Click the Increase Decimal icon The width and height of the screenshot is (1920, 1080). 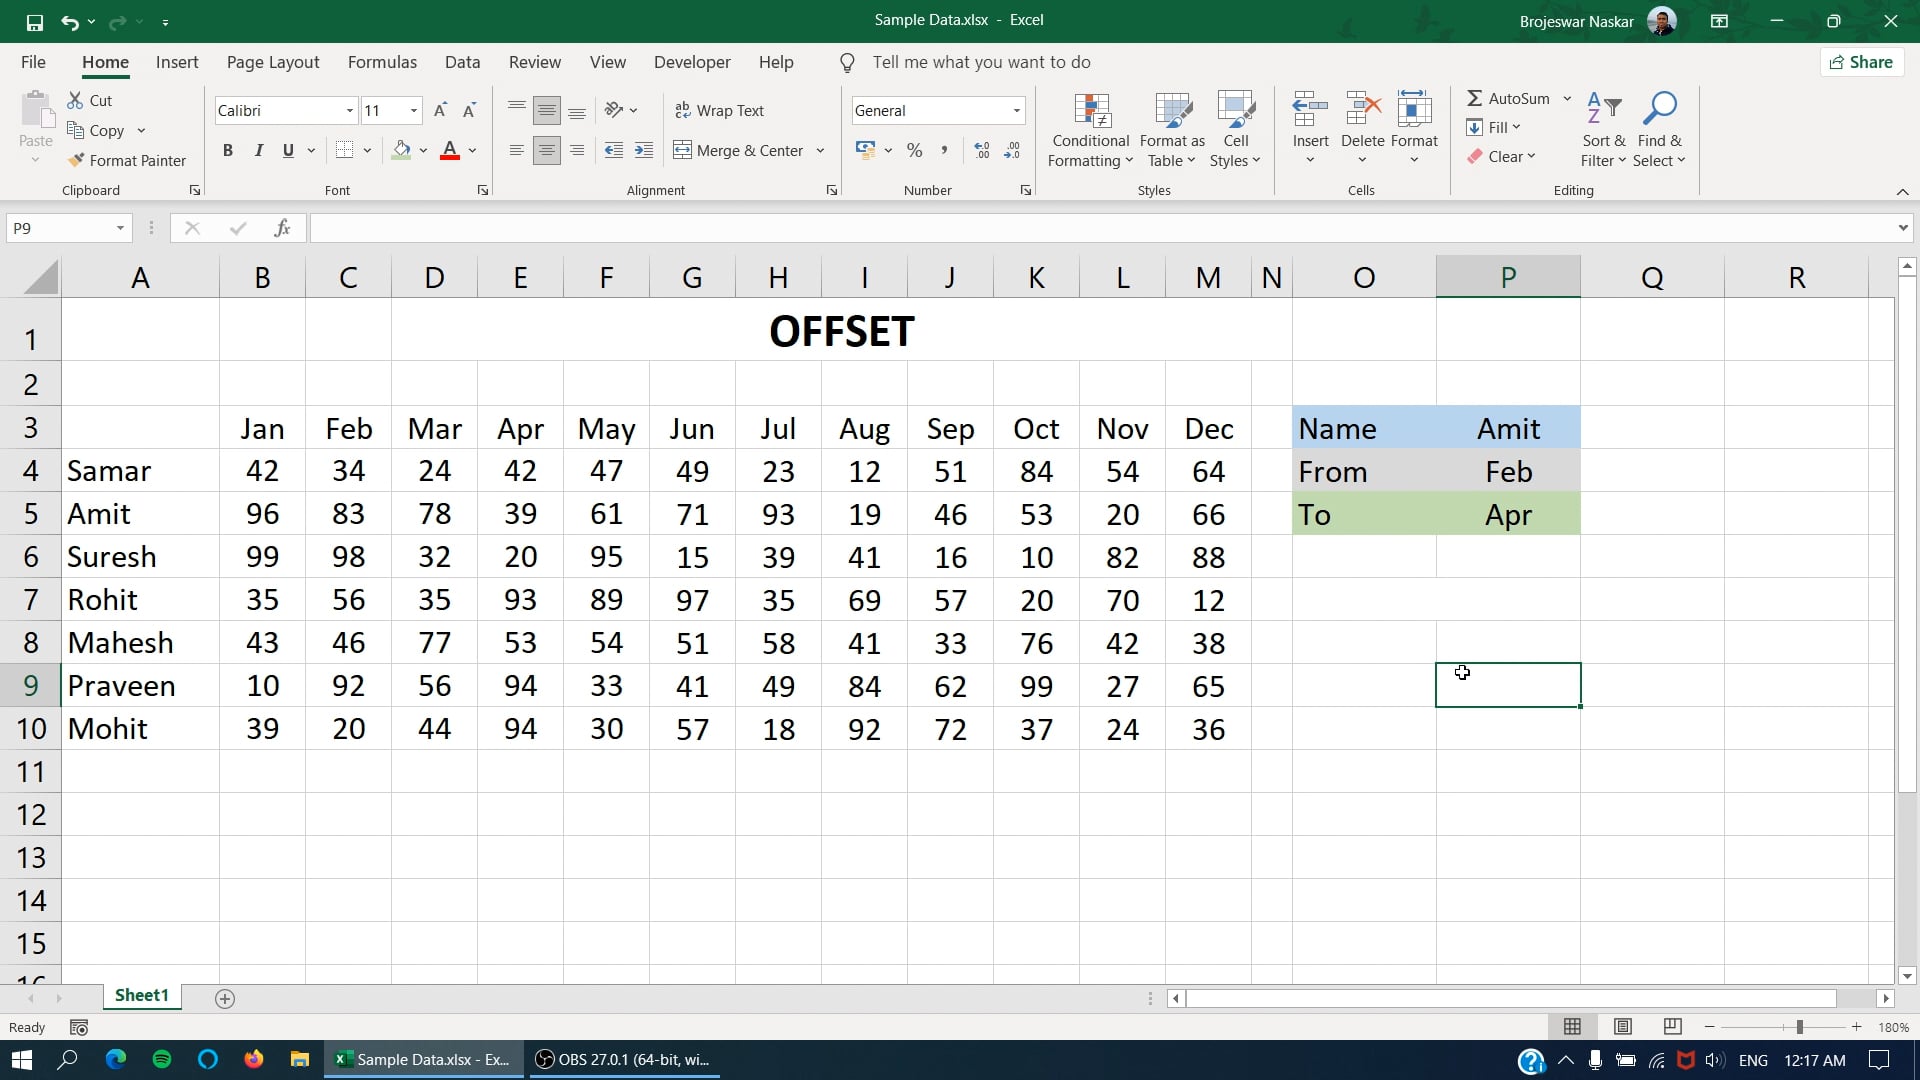[x=982, y=150]
